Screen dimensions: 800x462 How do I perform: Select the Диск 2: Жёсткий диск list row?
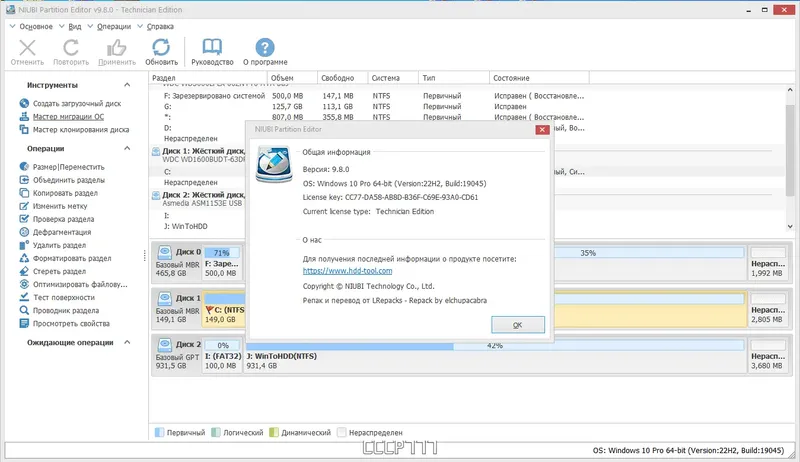click(x=198, y=199)
